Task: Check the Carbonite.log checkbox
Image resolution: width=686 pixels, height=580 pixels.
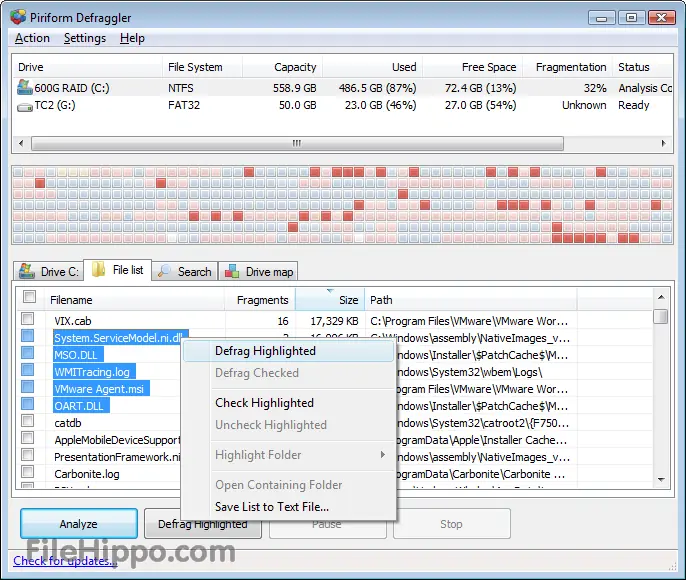Action: [x=28, y=472]
